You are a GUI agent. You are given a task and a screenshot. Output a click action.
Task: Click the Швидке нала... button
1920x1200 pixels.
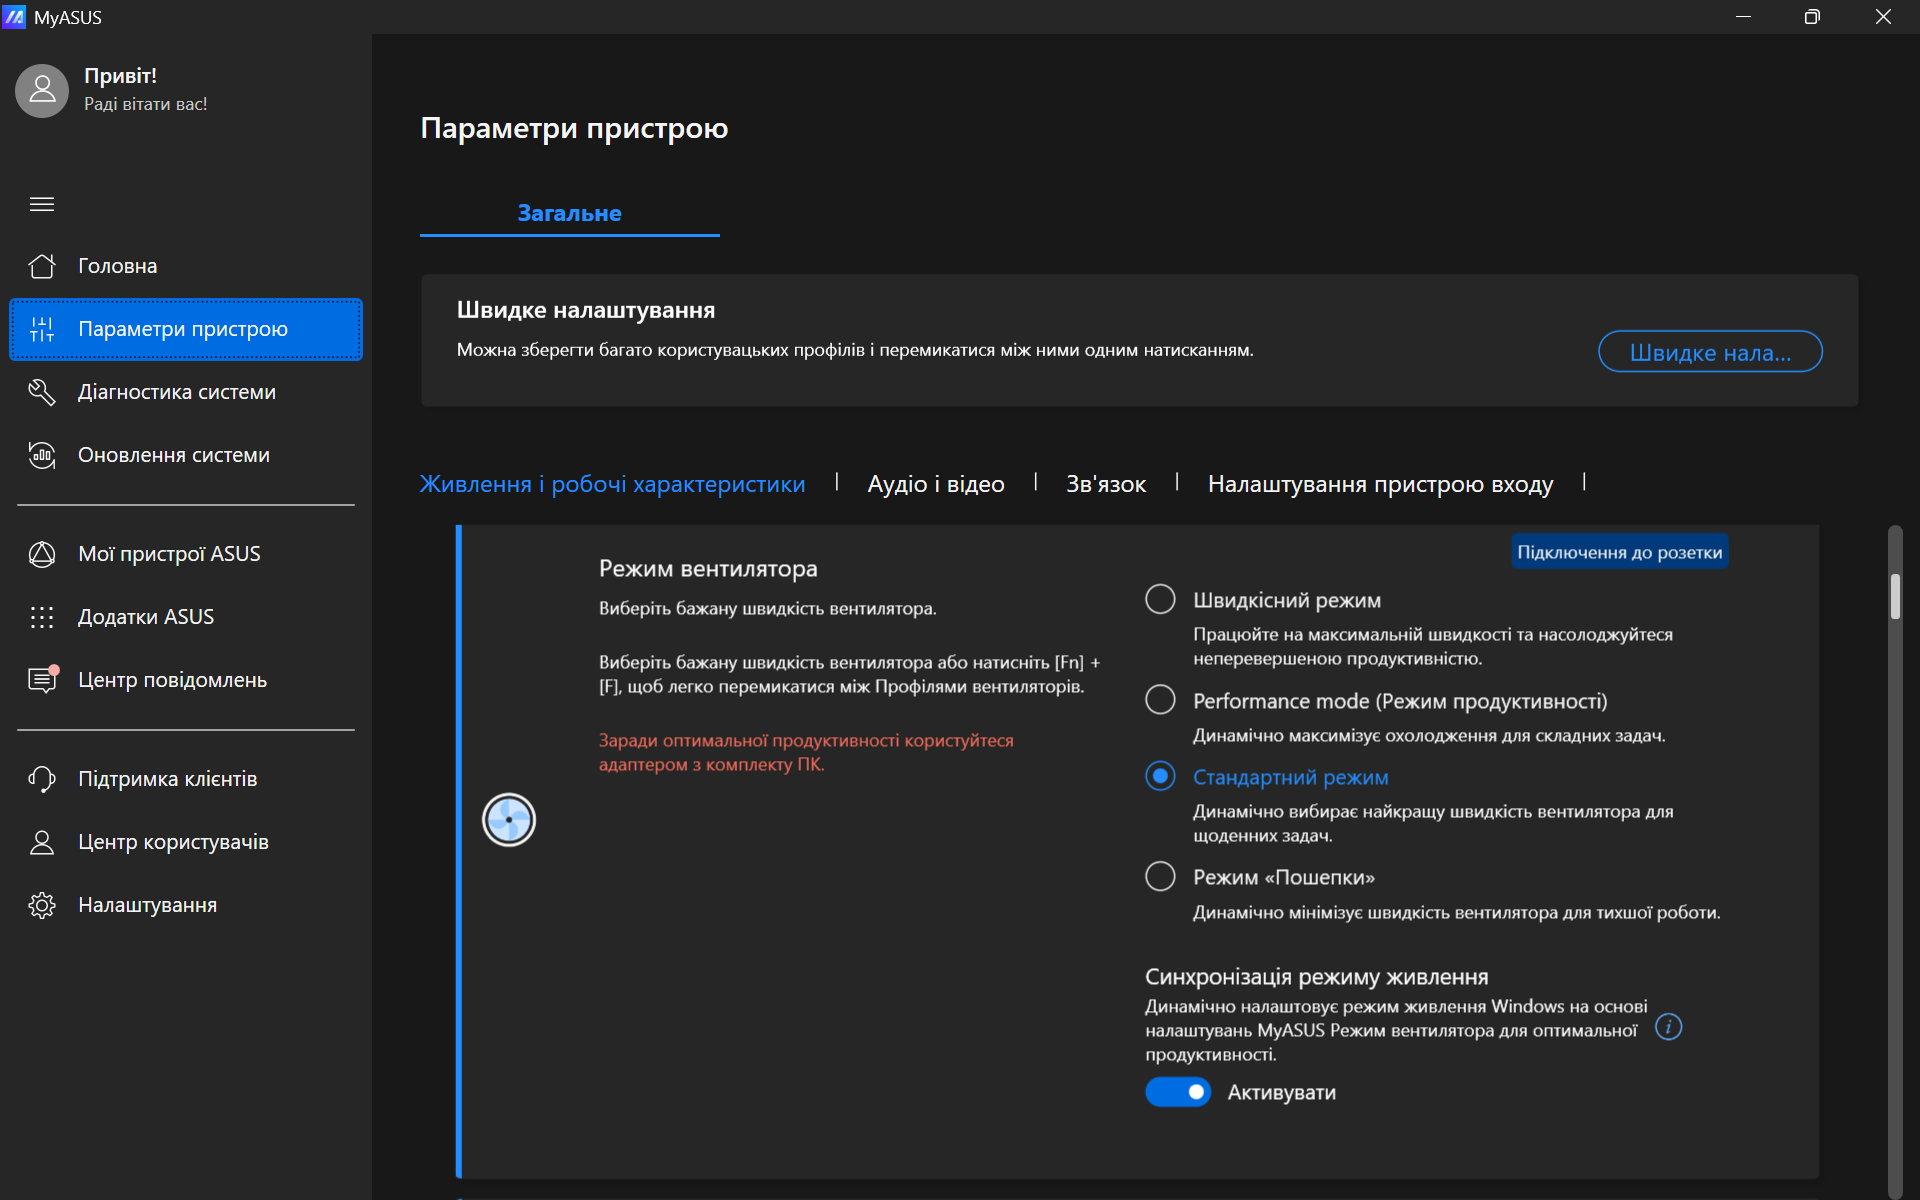coord(1710,352)
